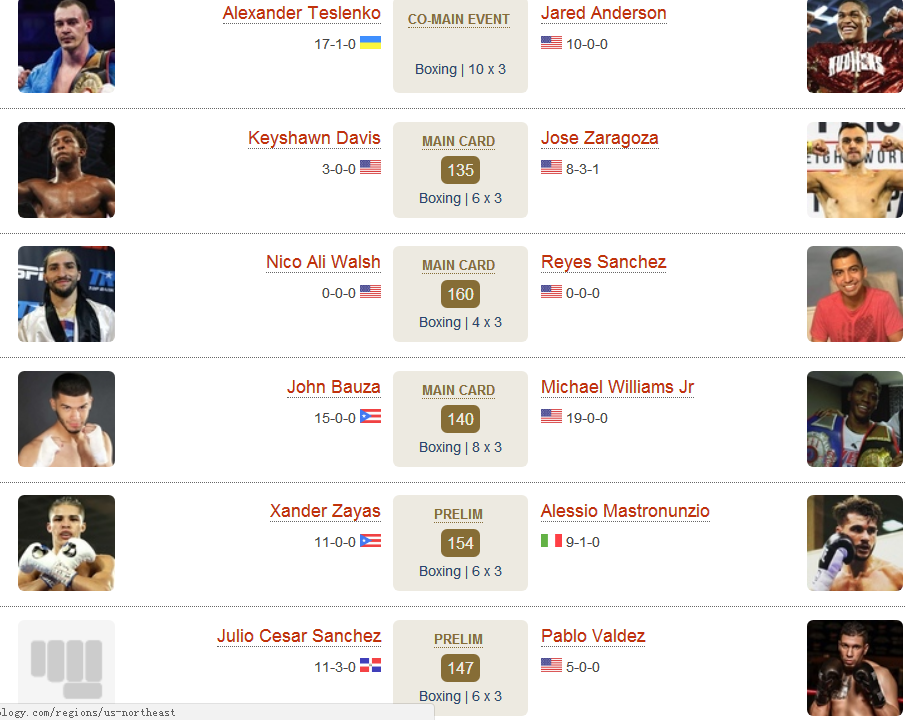Click Ukraine flag beside Alexander Teslenko's record
919x720 pixels.
(x=370, y=43)
